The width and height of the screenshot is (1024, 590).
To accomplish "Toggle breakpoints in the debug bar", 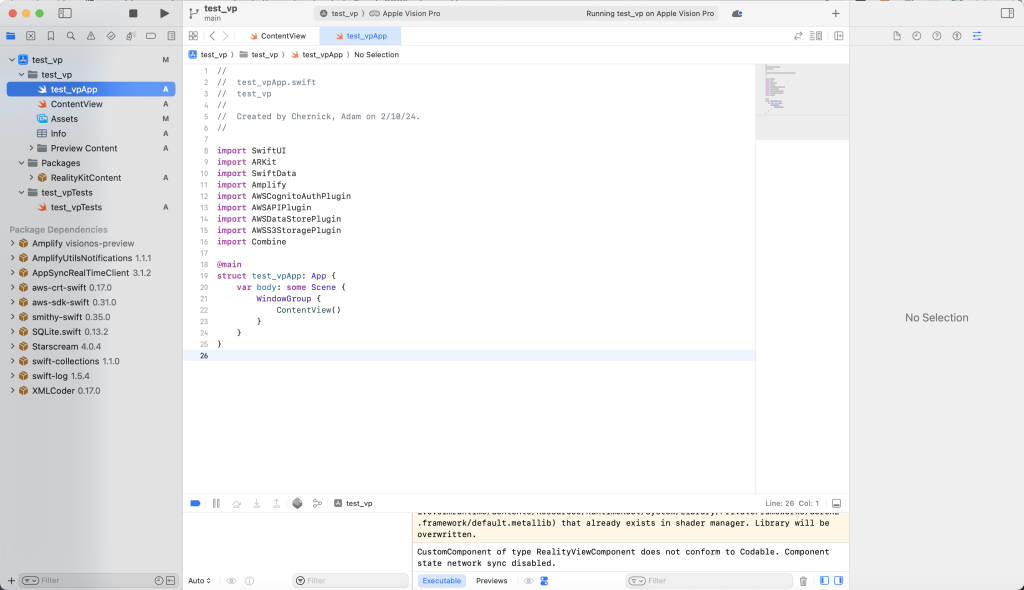I will pos(196,503).
